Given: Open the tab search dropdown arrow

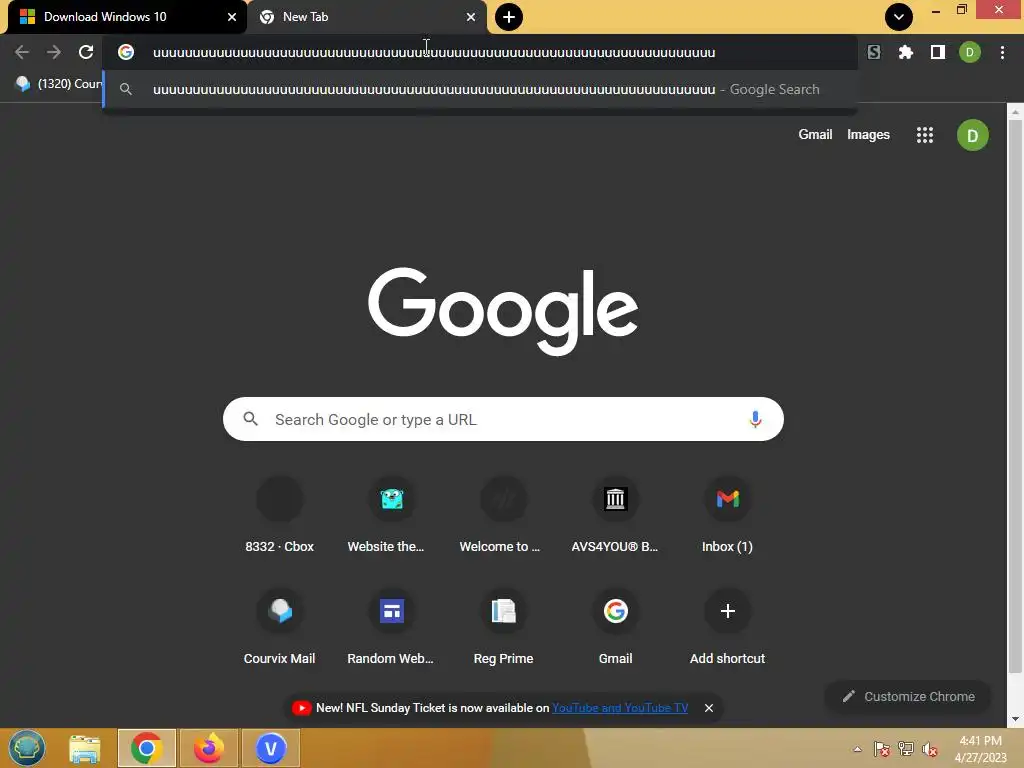Looking at the screenshot, I should (899, 17).
